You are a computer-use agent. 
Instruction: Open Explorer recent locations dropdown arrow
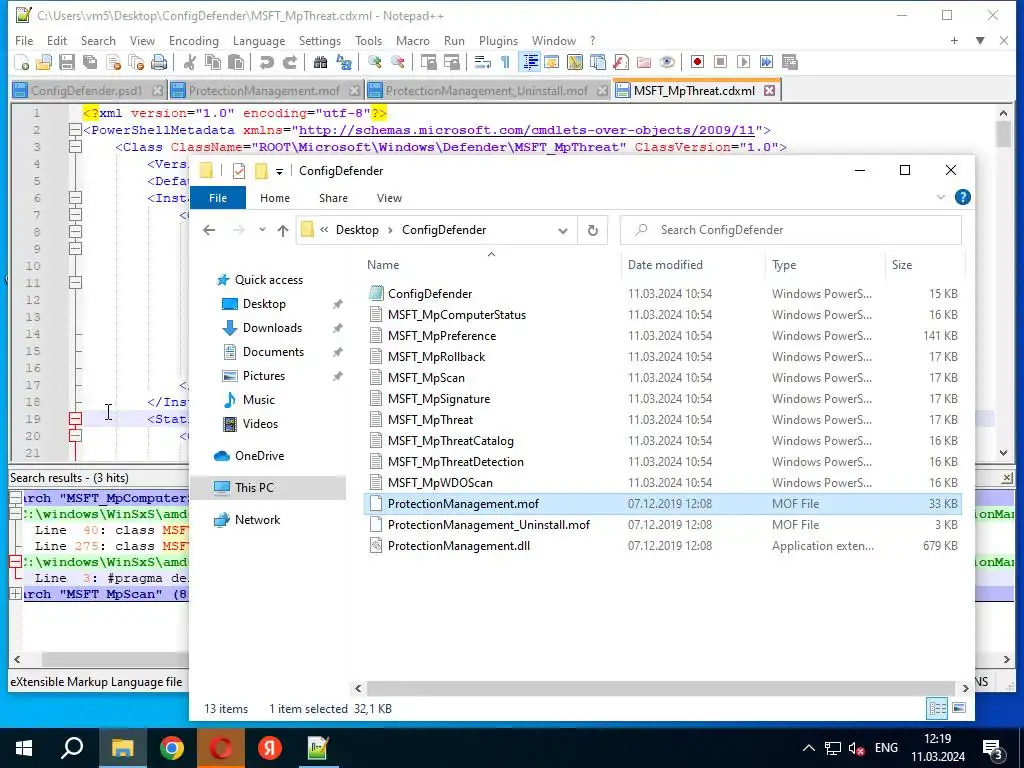[262, 230]
